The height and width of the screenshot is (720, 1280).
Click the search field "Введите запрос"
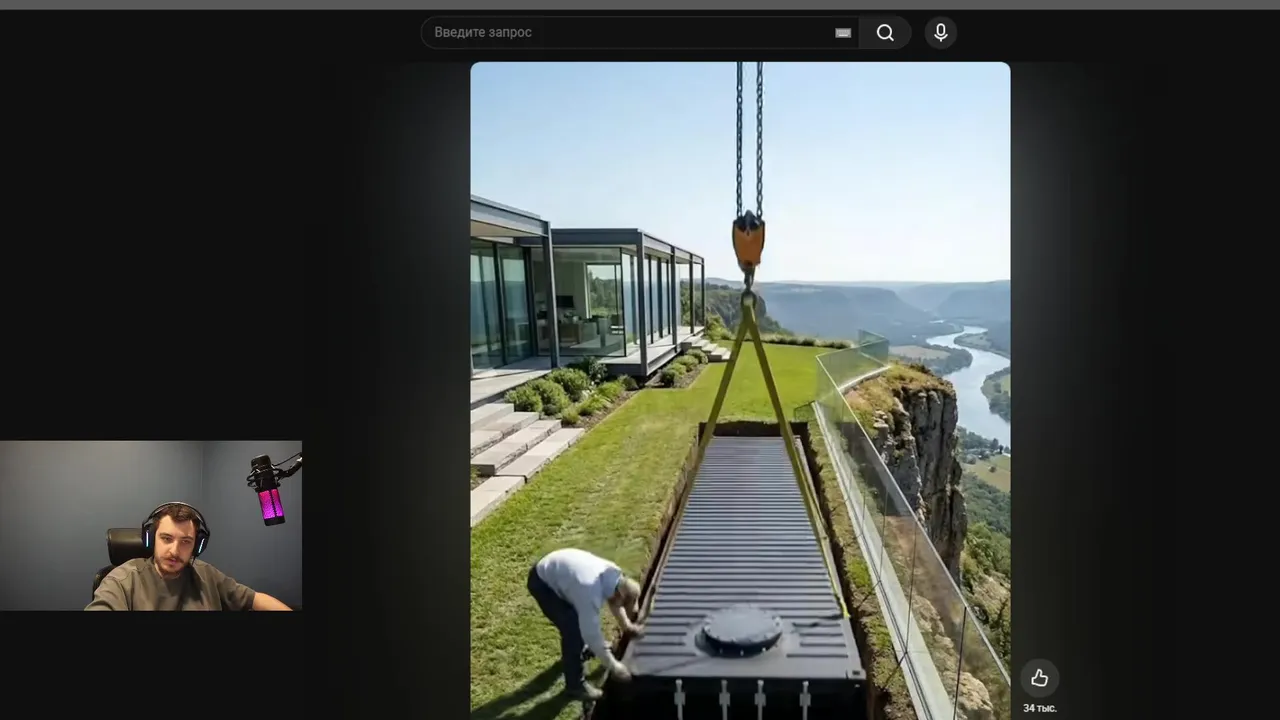[641, 32]
